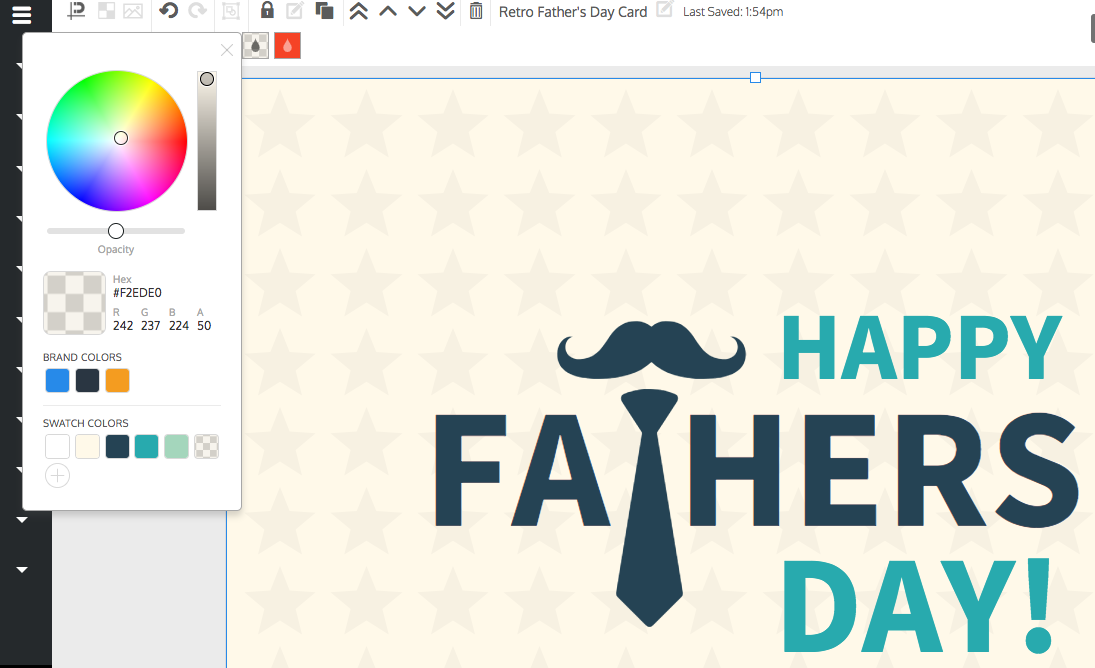Expand the second-to-last sidebar arrow section

tap(22, 520)
